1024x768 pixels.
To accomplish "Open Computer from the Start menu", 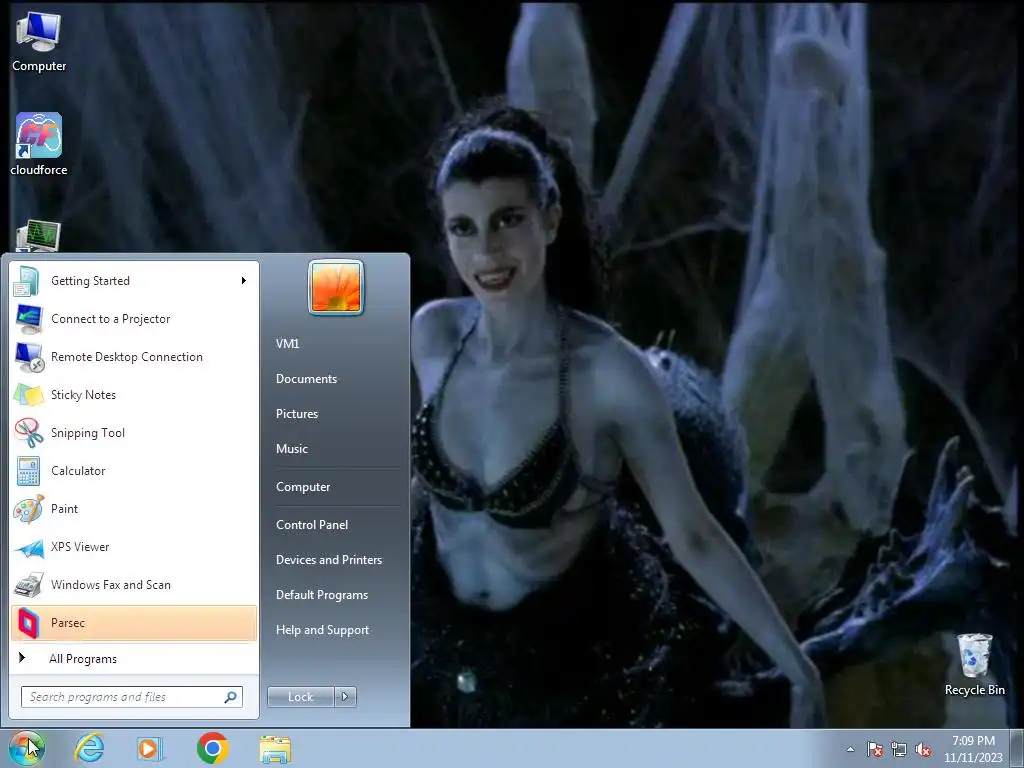I will click(303, 487).
